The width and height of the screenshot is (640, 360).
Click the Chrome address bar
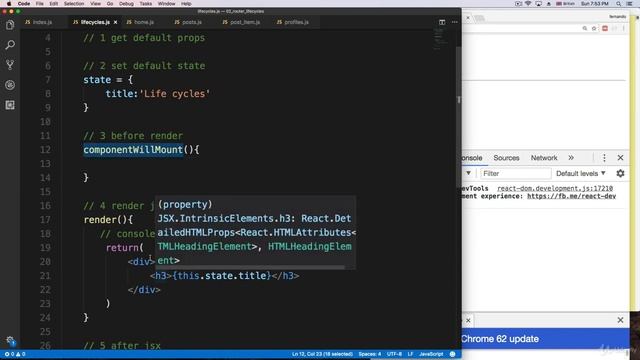click(x=520, y=28)
